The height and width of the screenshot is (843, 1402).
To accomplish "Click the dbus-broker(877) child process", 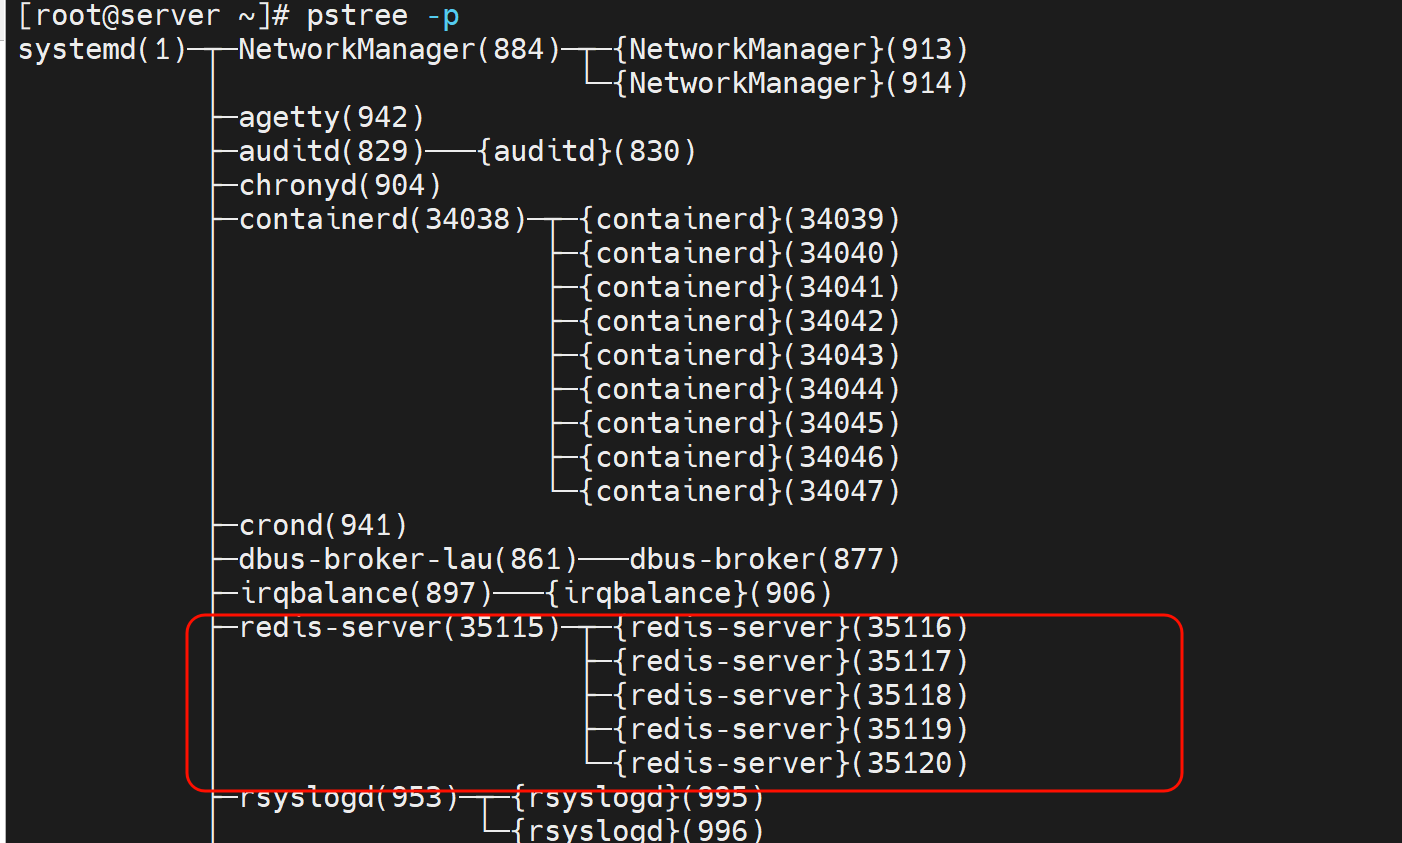I will (x=765, y=560).
